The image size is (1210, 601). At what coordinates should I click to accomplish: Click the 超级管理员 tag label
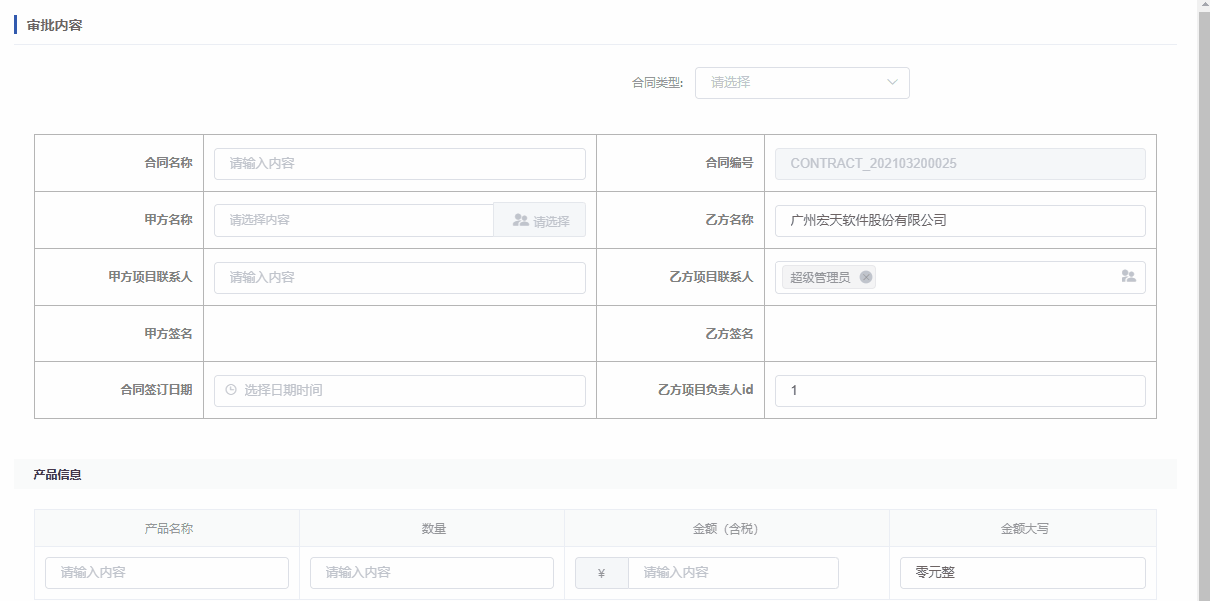[x=820, y=277]
